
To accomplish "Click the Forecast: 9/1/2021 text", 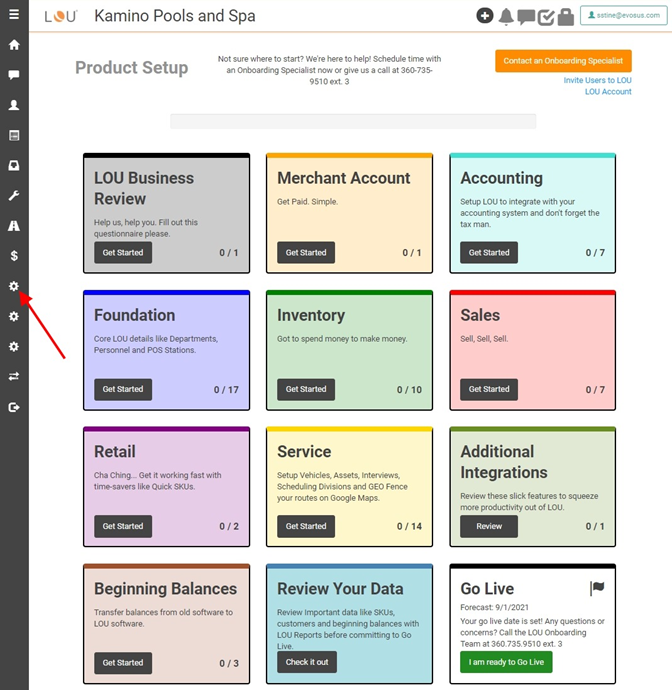I will (x=494, y=607).
